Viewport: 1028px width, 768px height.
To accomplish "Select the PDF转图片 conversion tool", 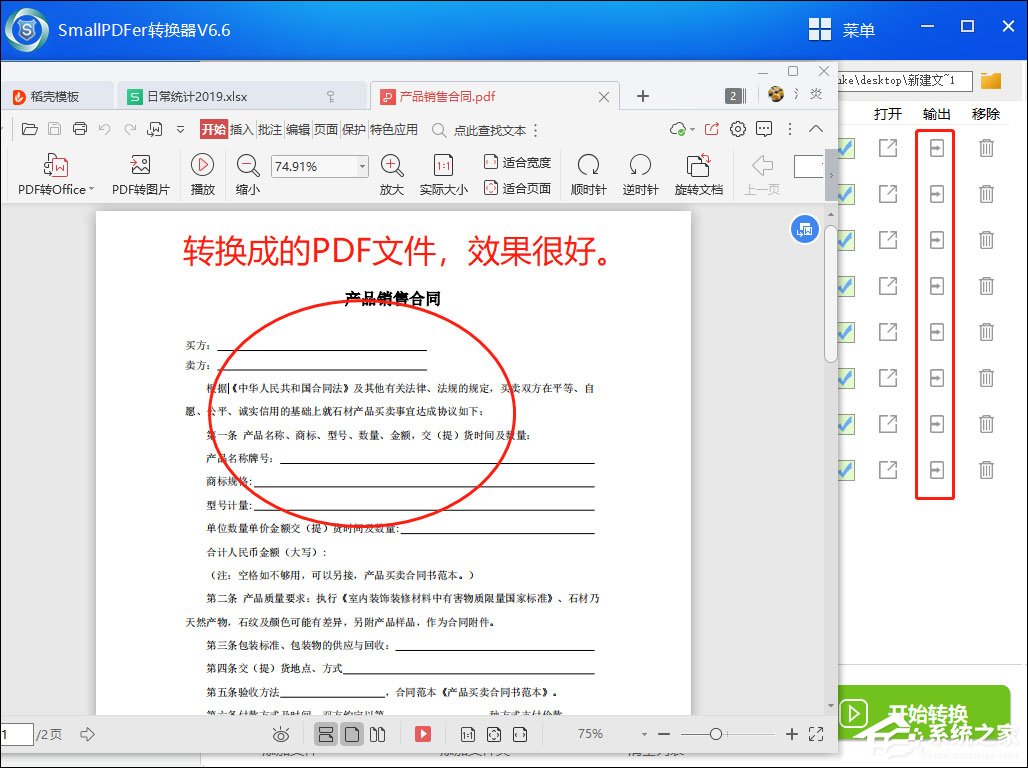I will (142, 167).
